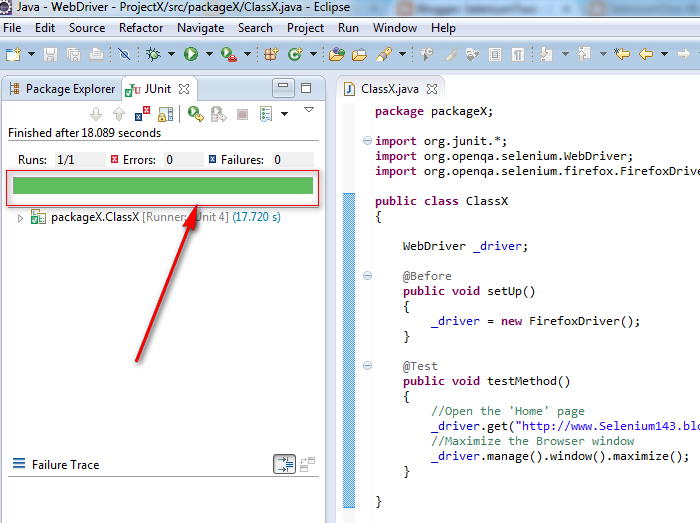Open the Refactor menu
Viewport: 700px width, 523px height.
[141, 28]
